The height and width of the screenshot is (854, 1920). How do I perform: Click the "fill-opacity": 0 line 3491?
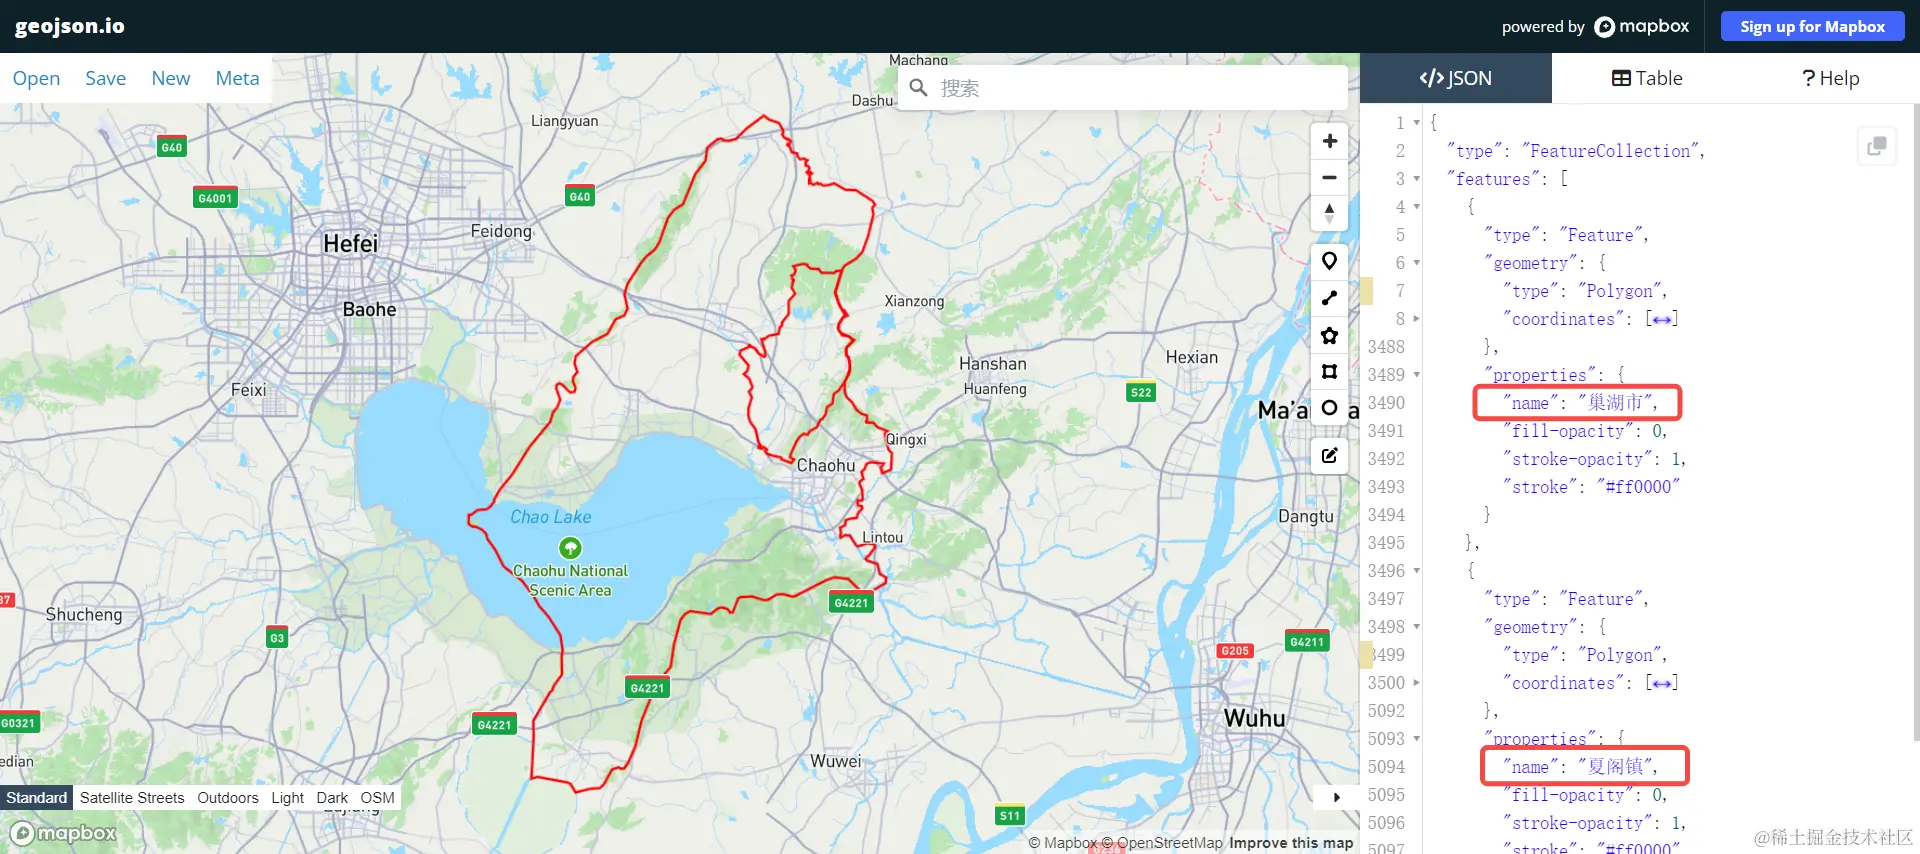click(x=1585, y=431)
